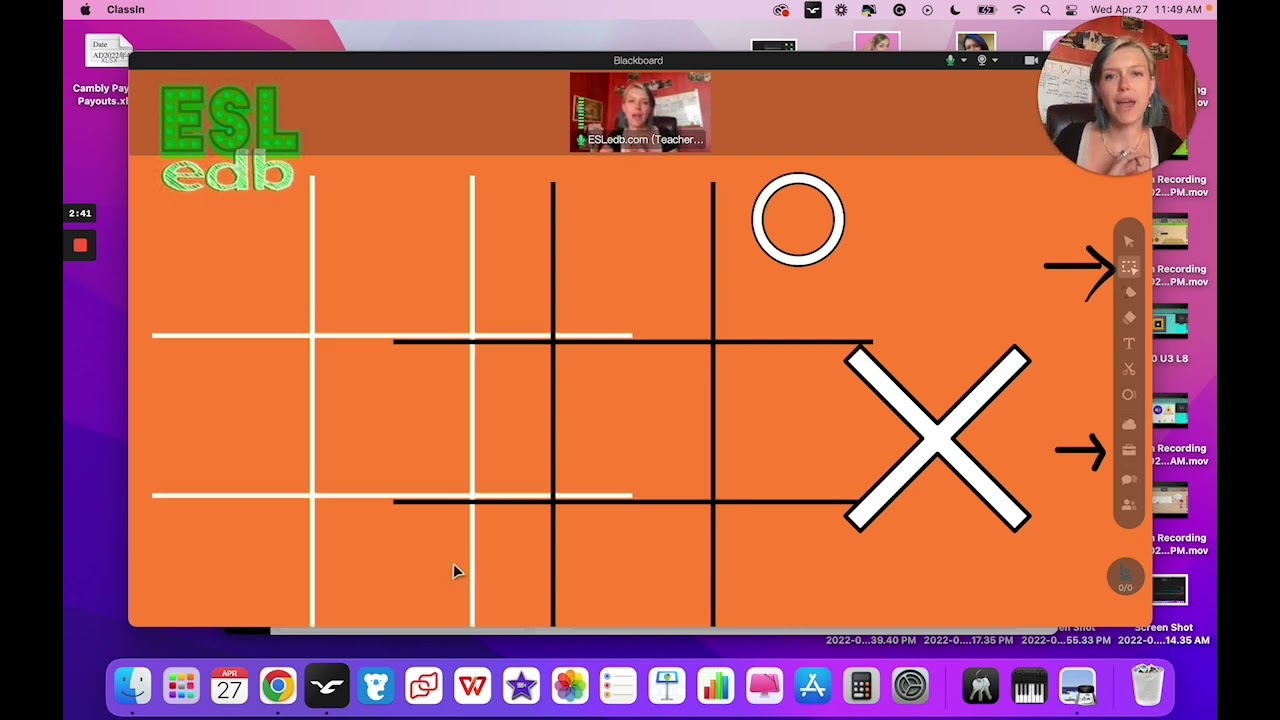Open the App Store from the dock
This screenshot has width=1280, height=720.
point(813,687)
